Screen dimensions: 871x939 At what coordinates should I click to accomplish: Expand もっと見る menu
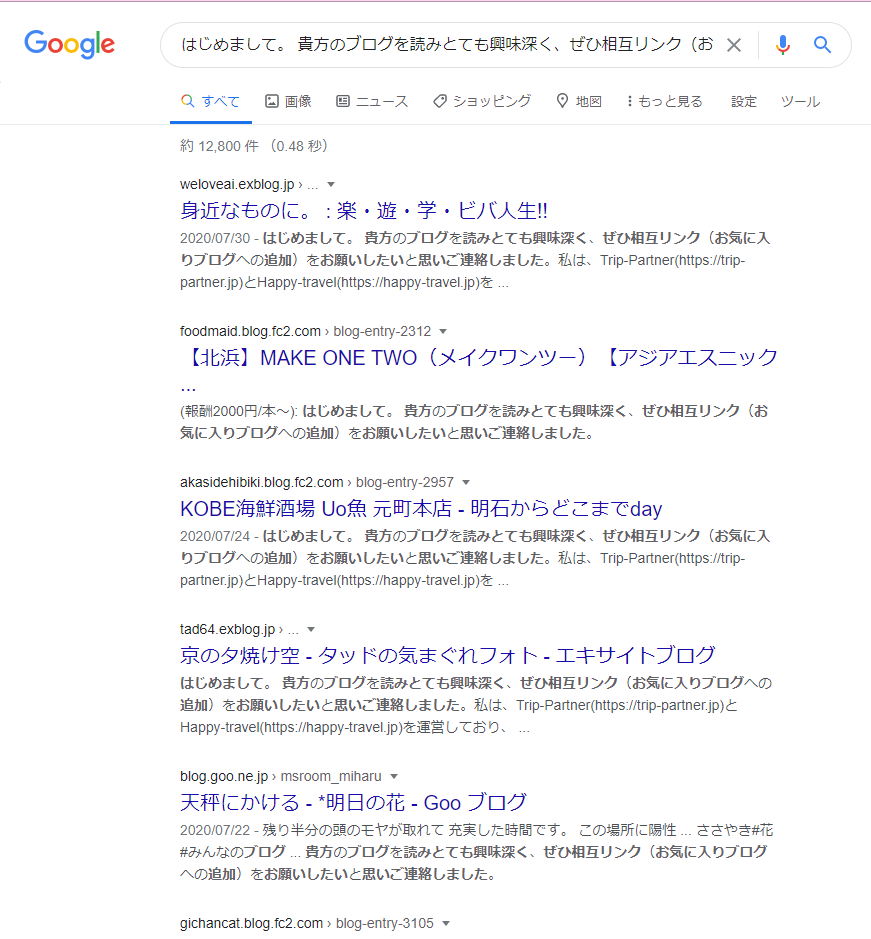[x=664, y=101]
